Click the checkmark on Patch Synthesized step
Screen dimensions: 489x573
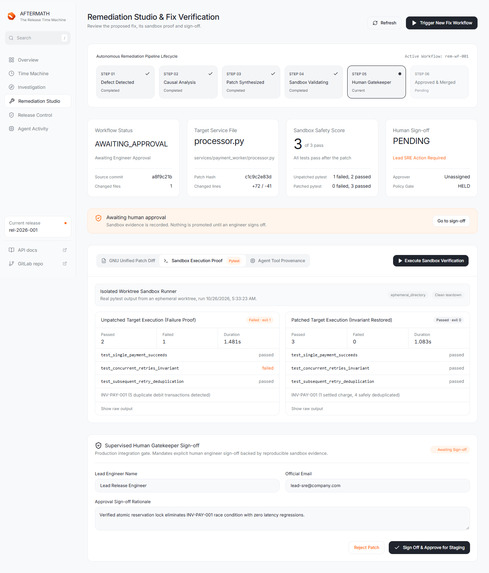point(273,73)
